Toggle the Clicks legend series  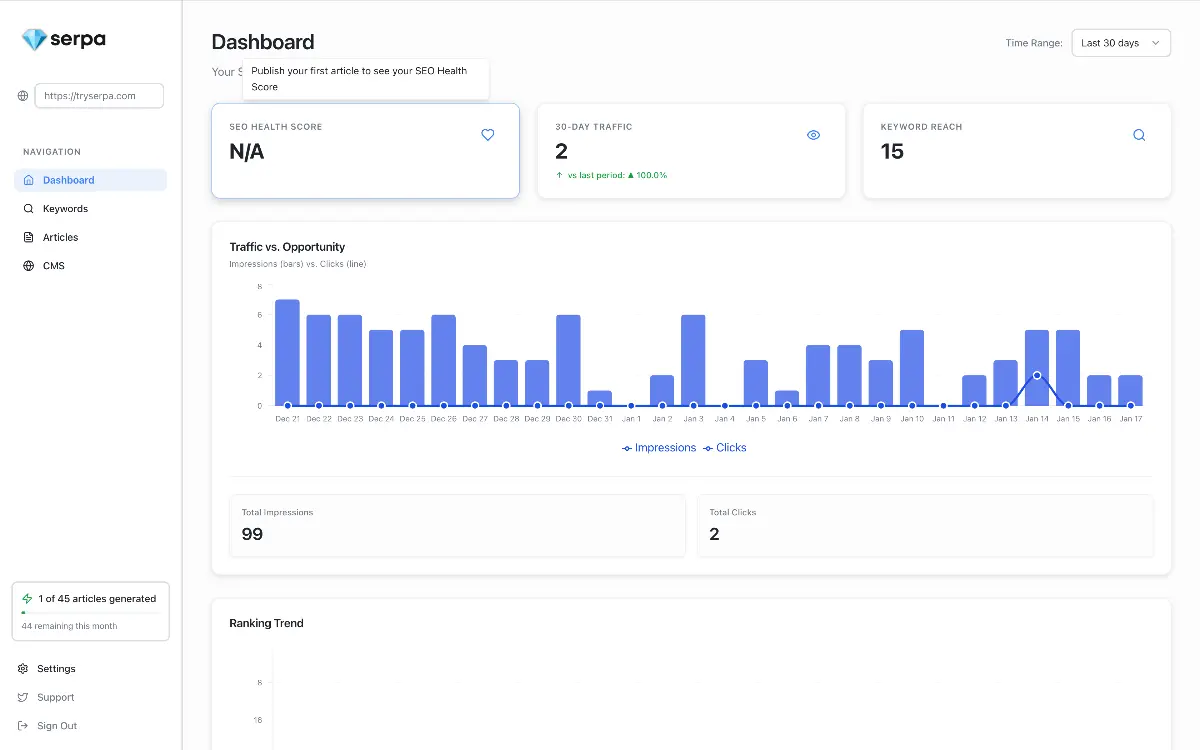coord(725,448)
